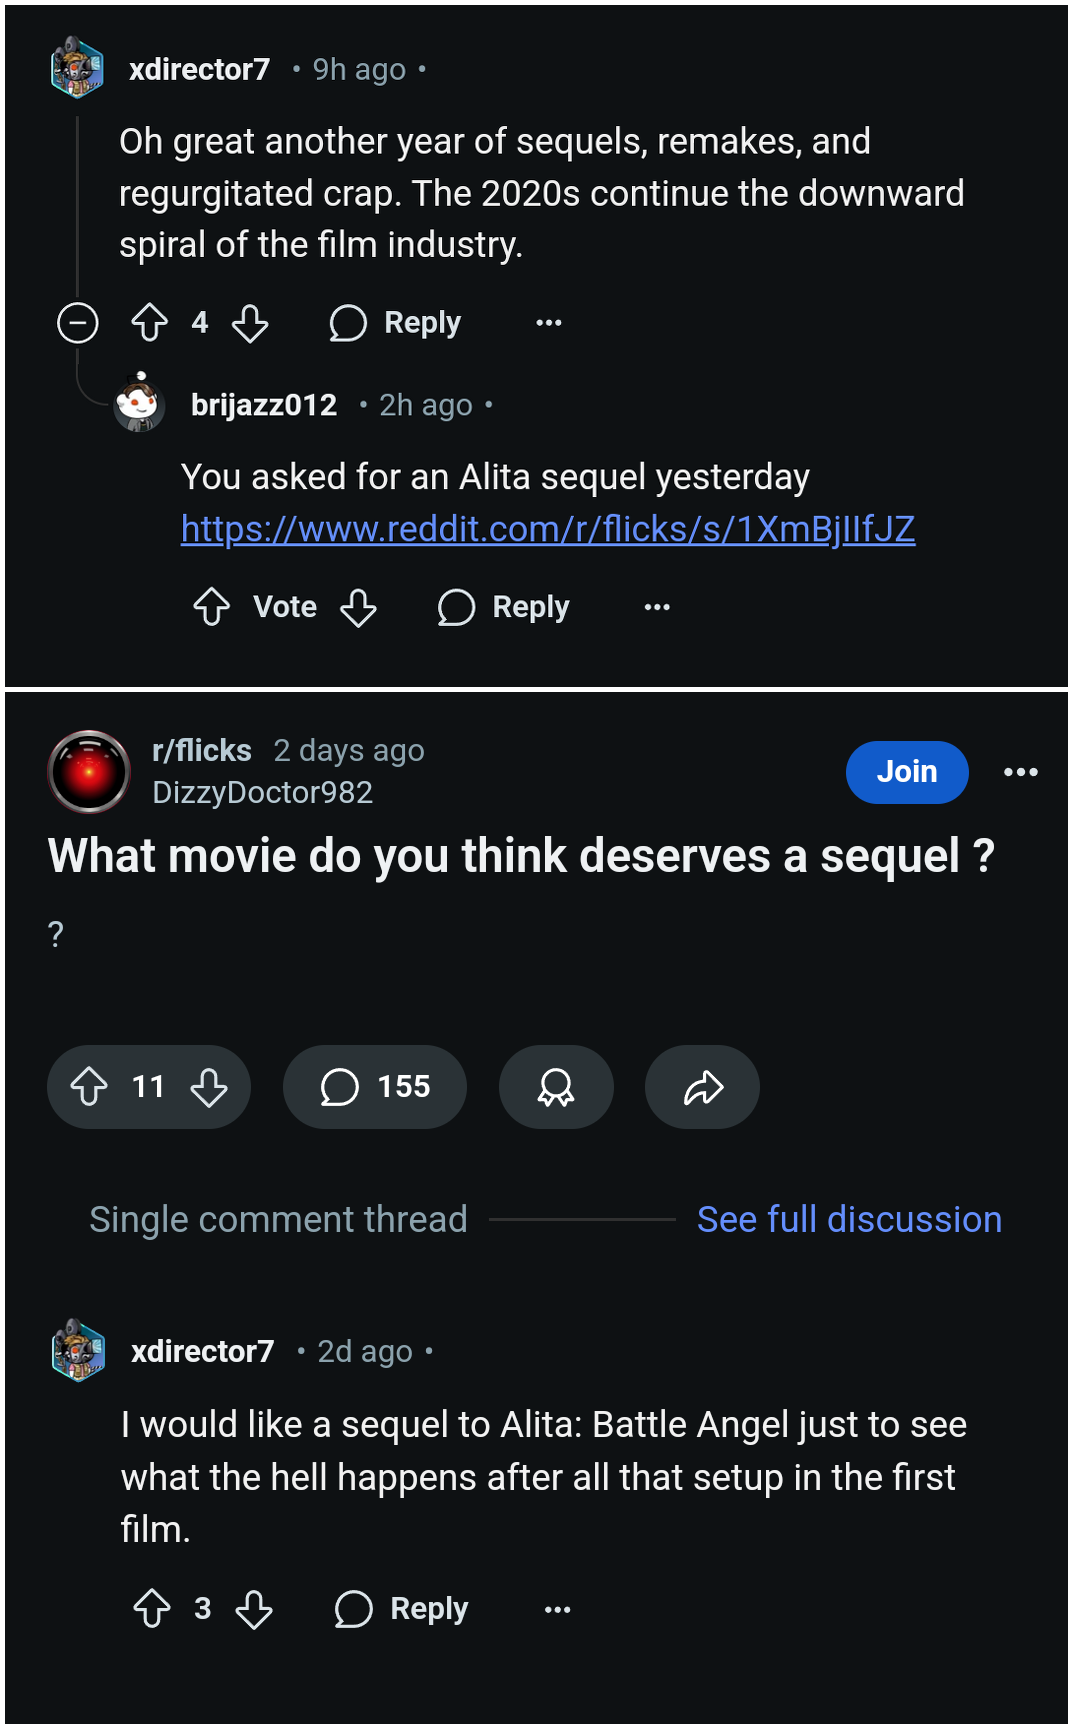Image resolution: width=1073 pixels, height=1729 pixels.
Task: Upvote brijazz012's reply
Action: (x=212, y=607)
